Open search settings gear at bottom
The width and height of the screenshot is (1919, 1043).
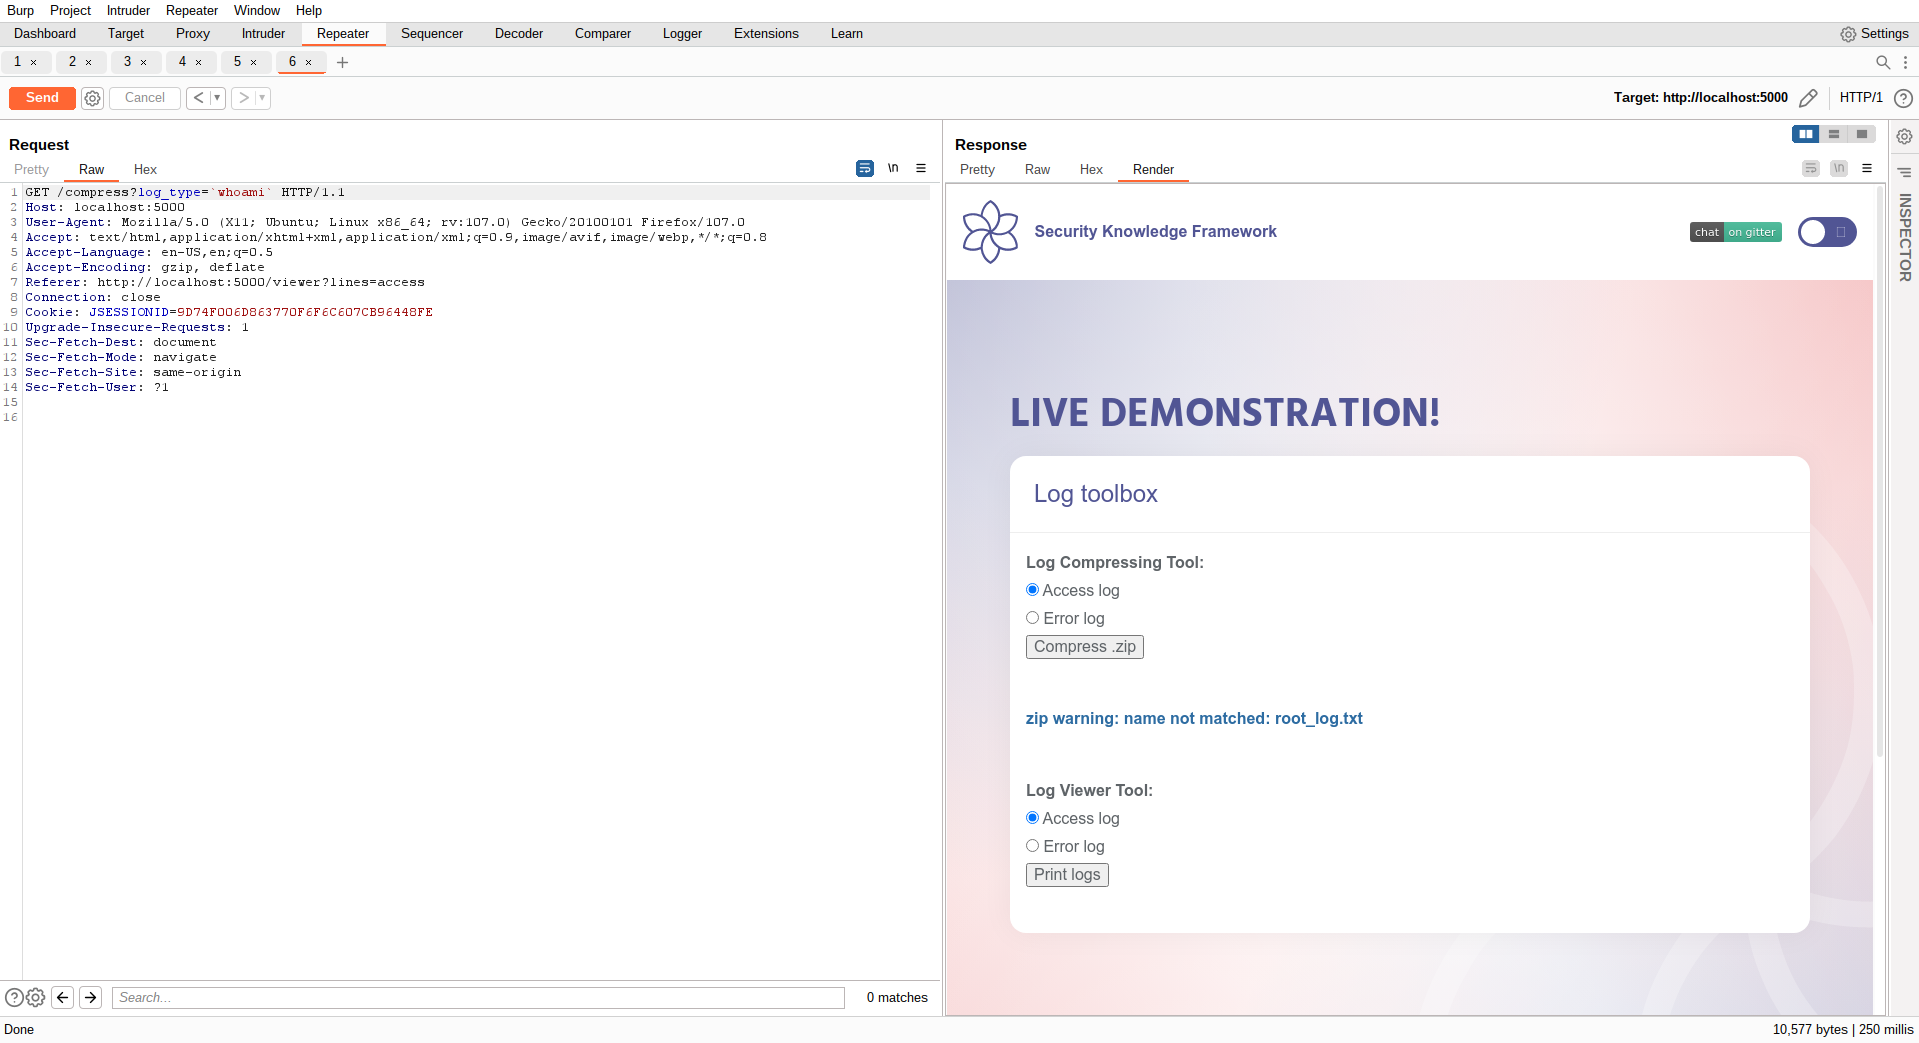(x=36, y=997)
